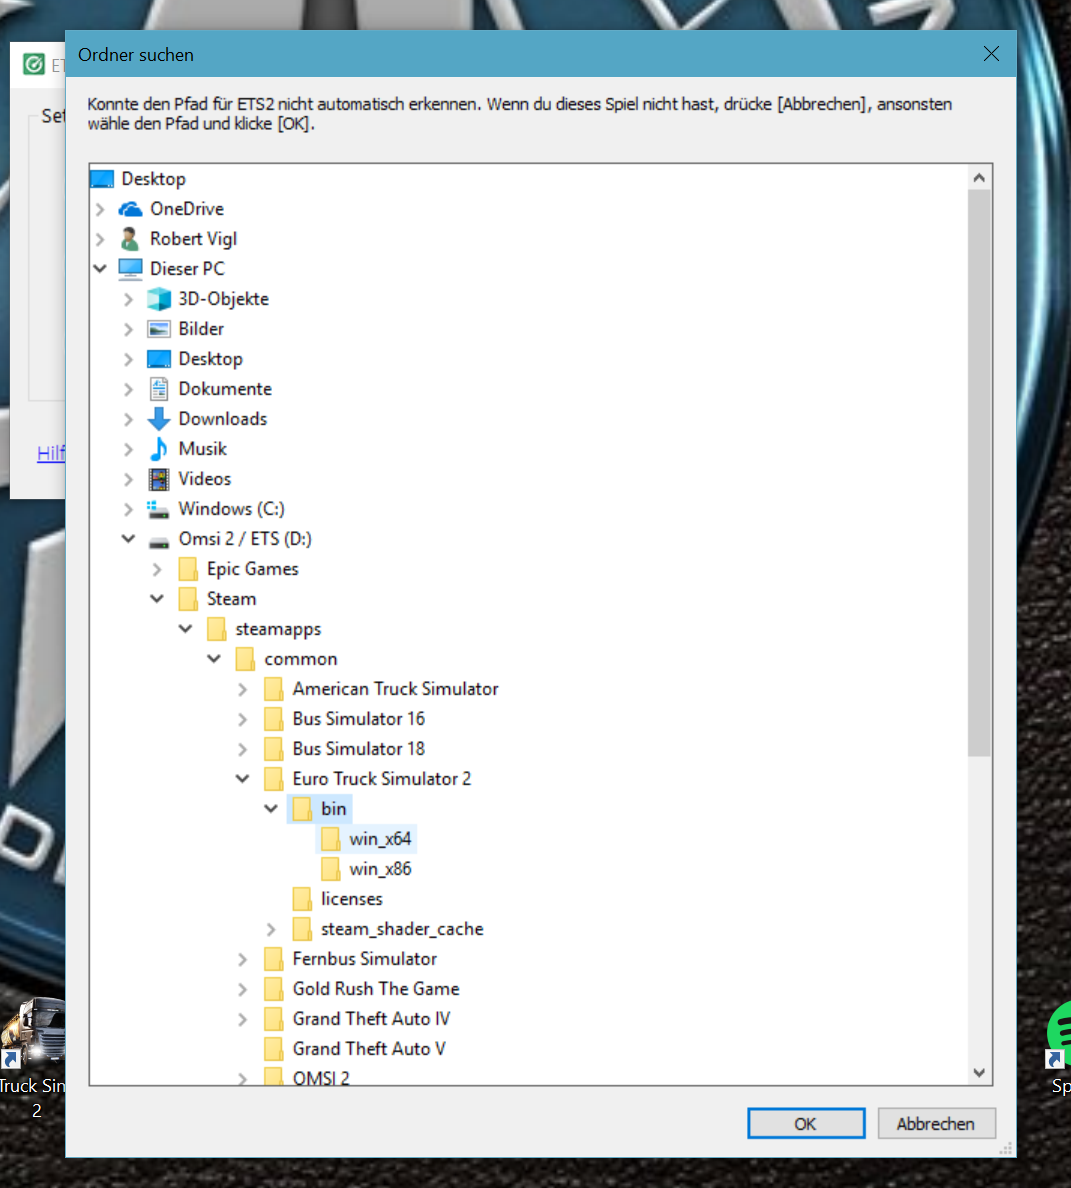This screenshot has height=1188, width=1071.
Task: Collapse the Dieser PC node
Action: click(100, 268)
